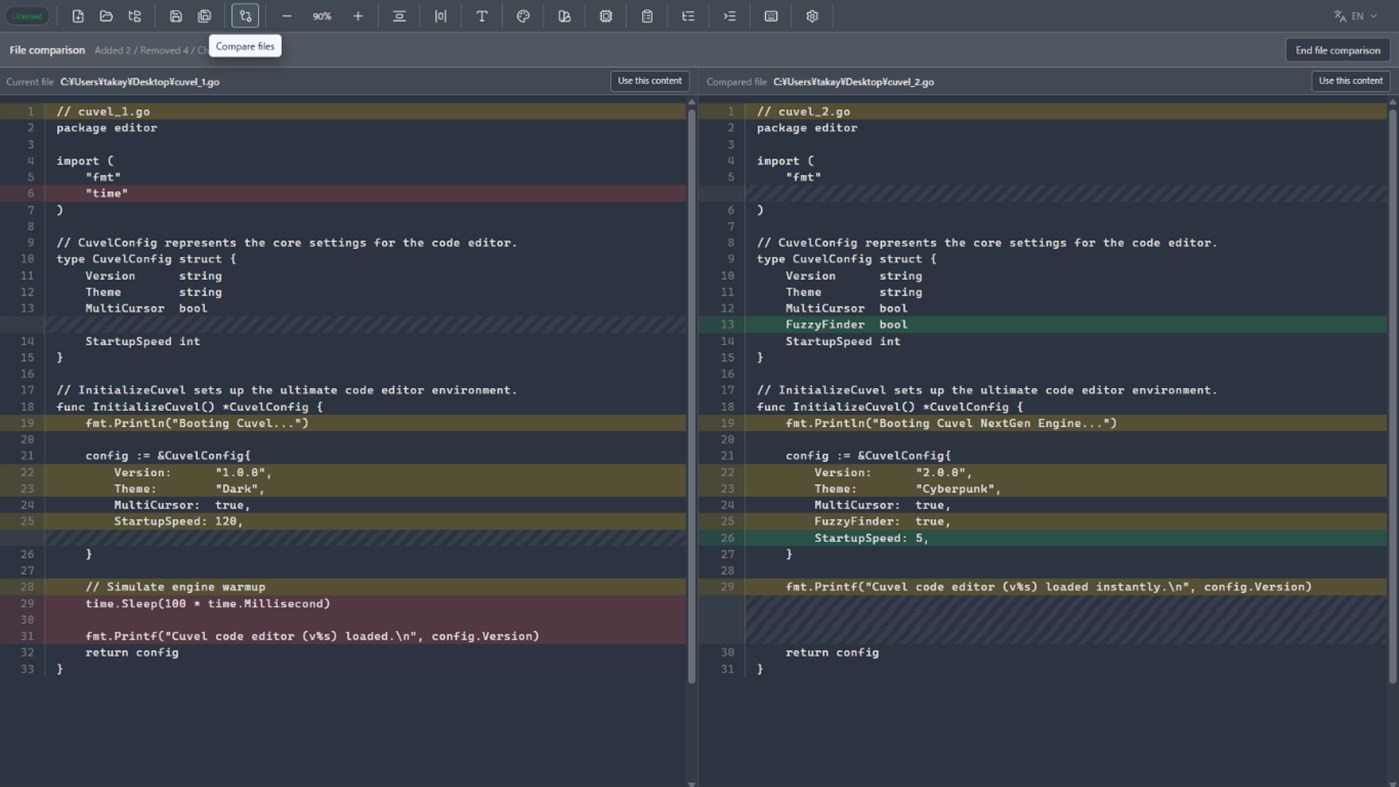The image size is (1399, 787).
Task: Click the chip-shaped toolbar icon
Action: [x=606, y=16]
